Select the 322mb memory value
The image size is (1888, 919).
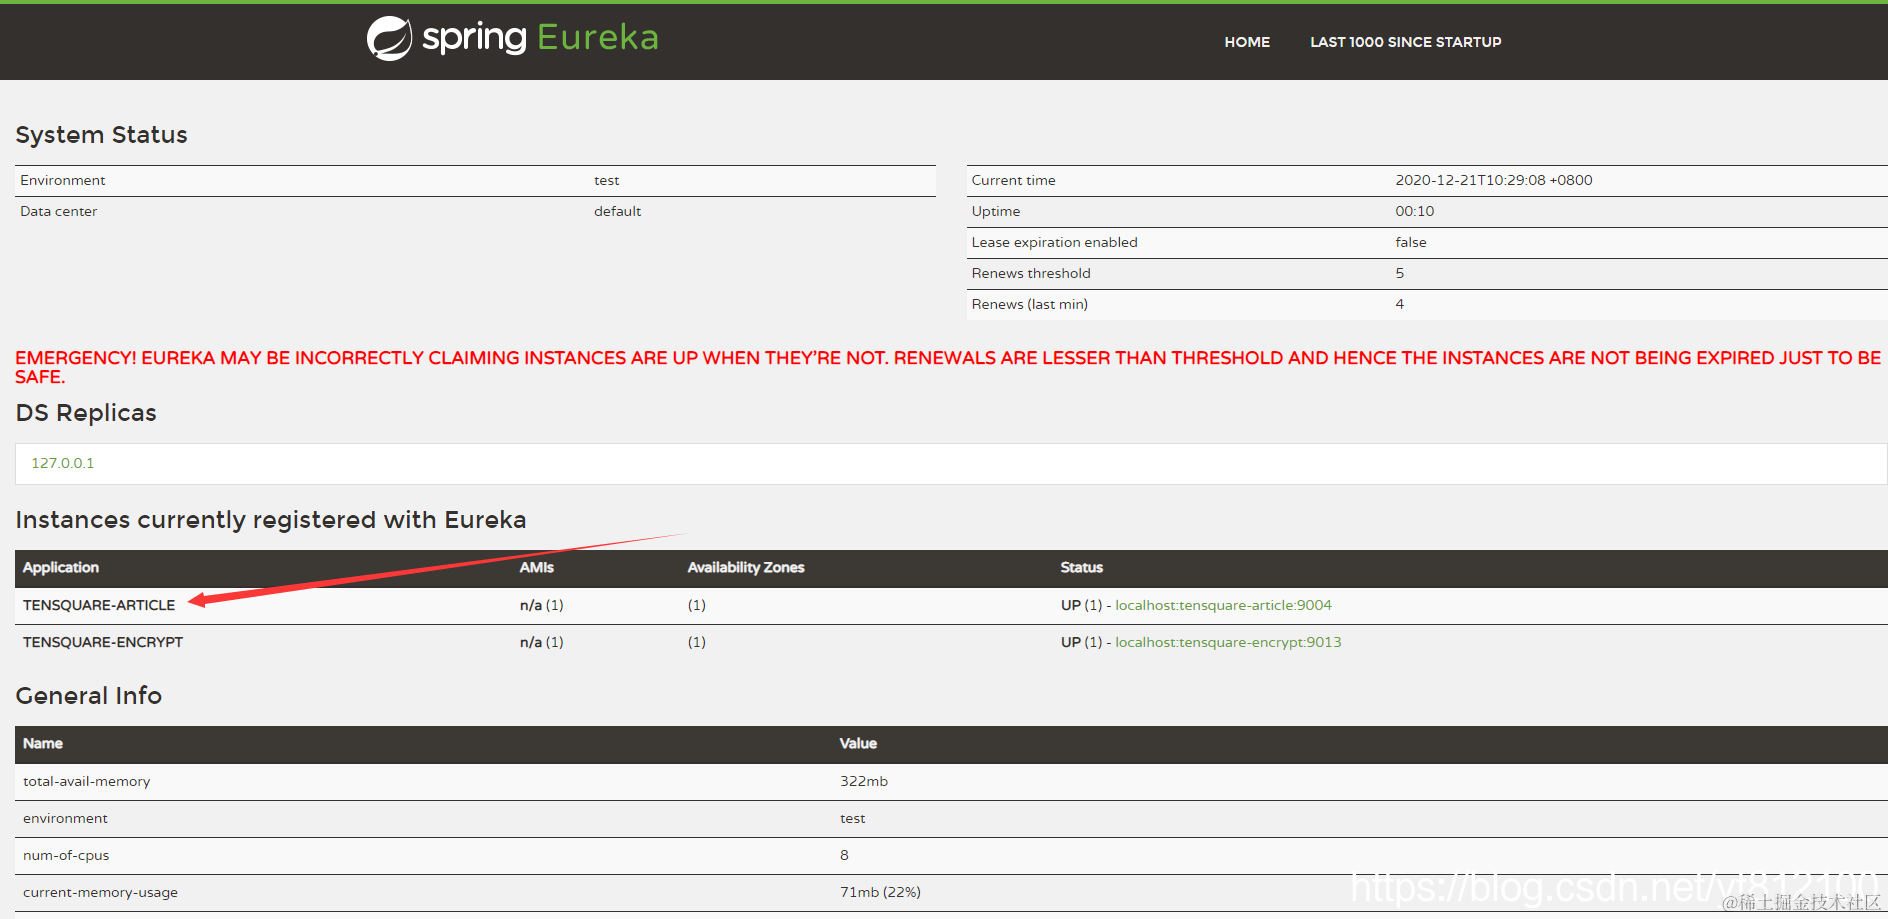point(863,781)
